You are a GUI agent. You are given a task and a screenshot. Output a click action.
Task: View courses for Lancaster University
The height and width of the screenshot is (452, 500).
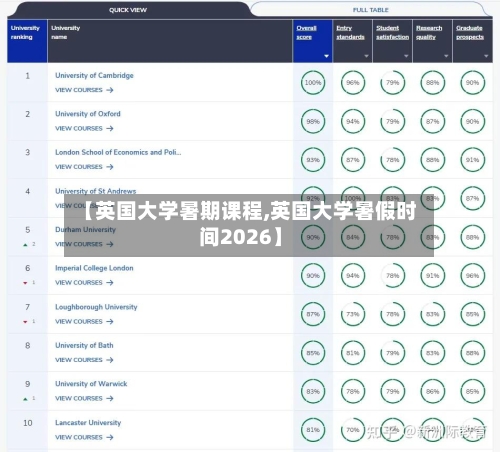tap(84, 437)
